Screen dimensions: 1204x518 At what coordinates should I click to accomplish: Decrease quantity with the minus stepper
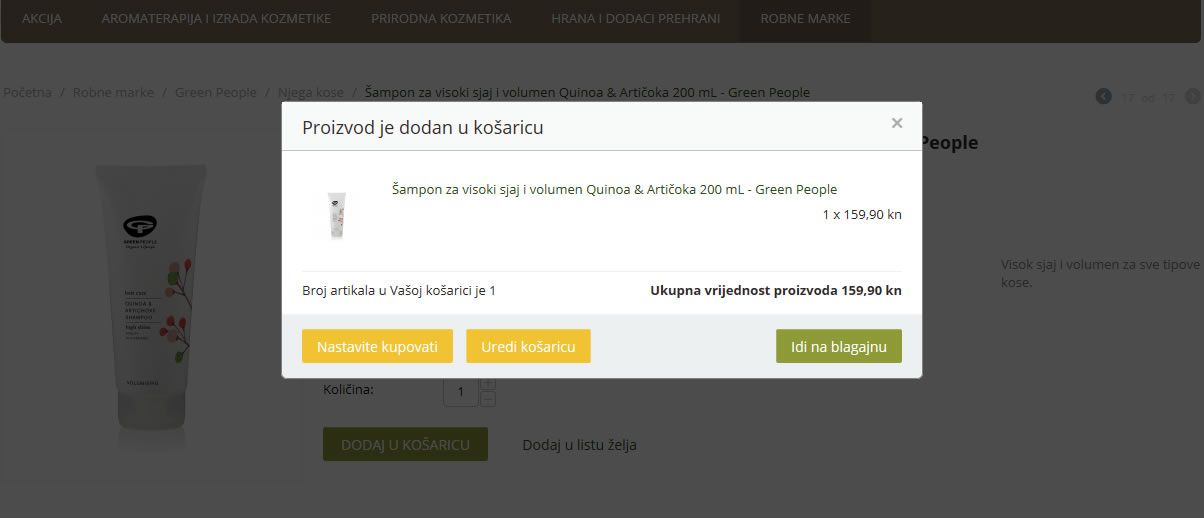(488, 399)
